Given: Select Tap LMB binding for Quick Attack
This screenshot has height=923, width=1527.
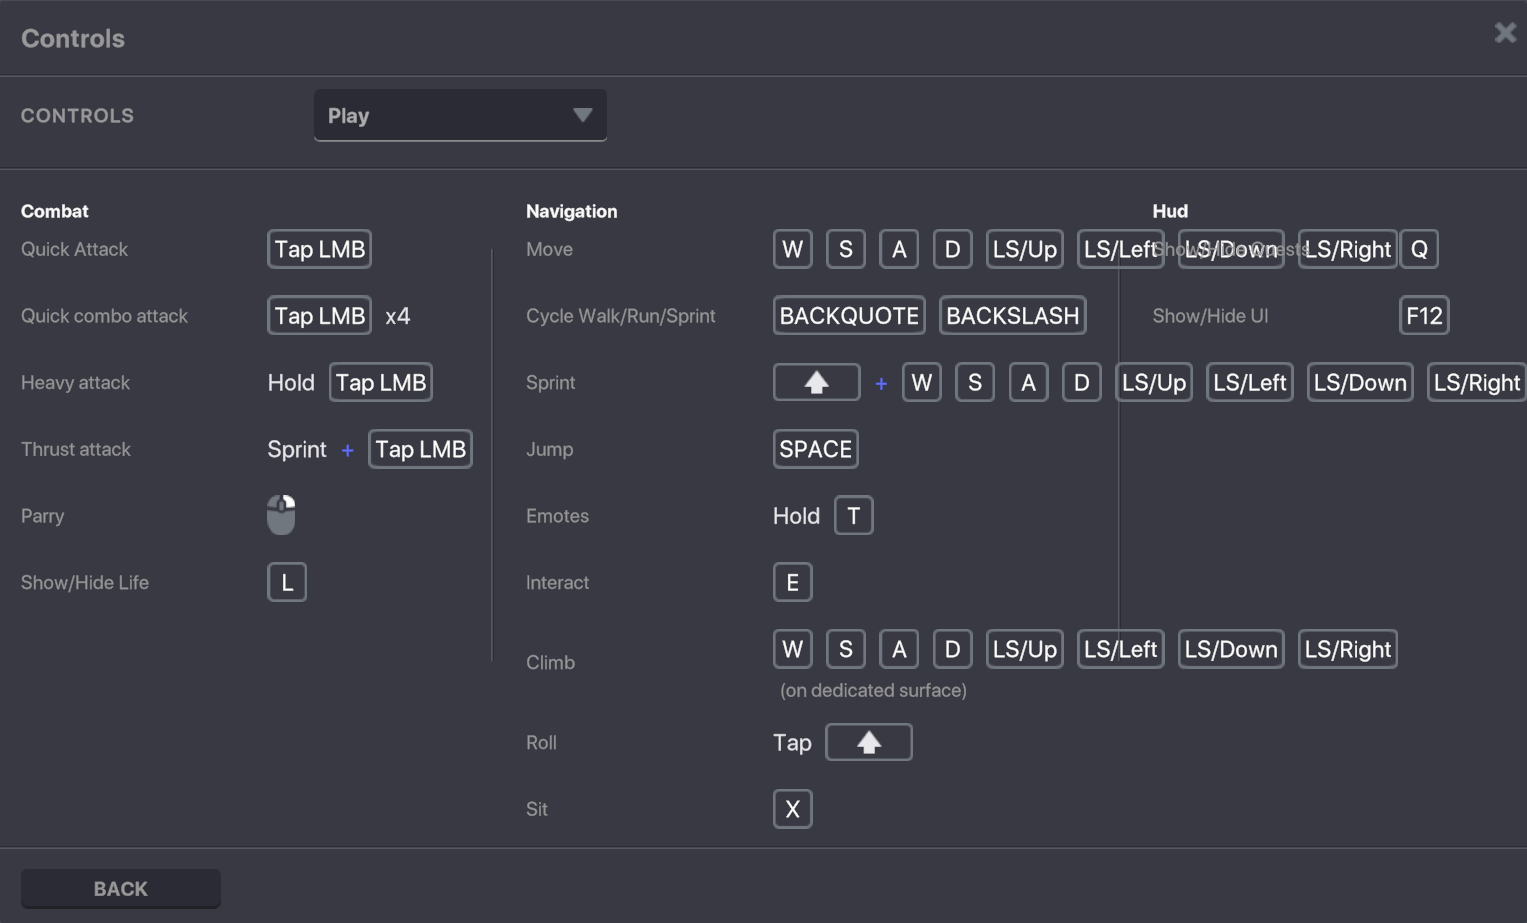Looking at the screenshot, I should pyautogui.click(x=319, y=249).
